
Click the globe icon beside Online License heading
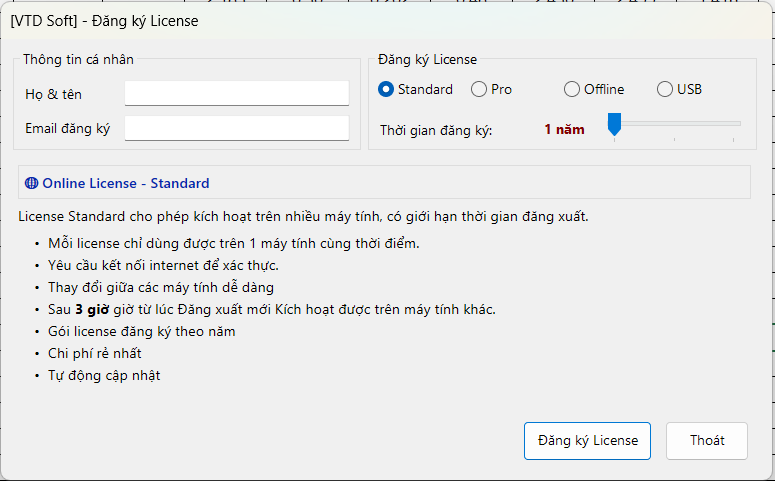point(31,183)
